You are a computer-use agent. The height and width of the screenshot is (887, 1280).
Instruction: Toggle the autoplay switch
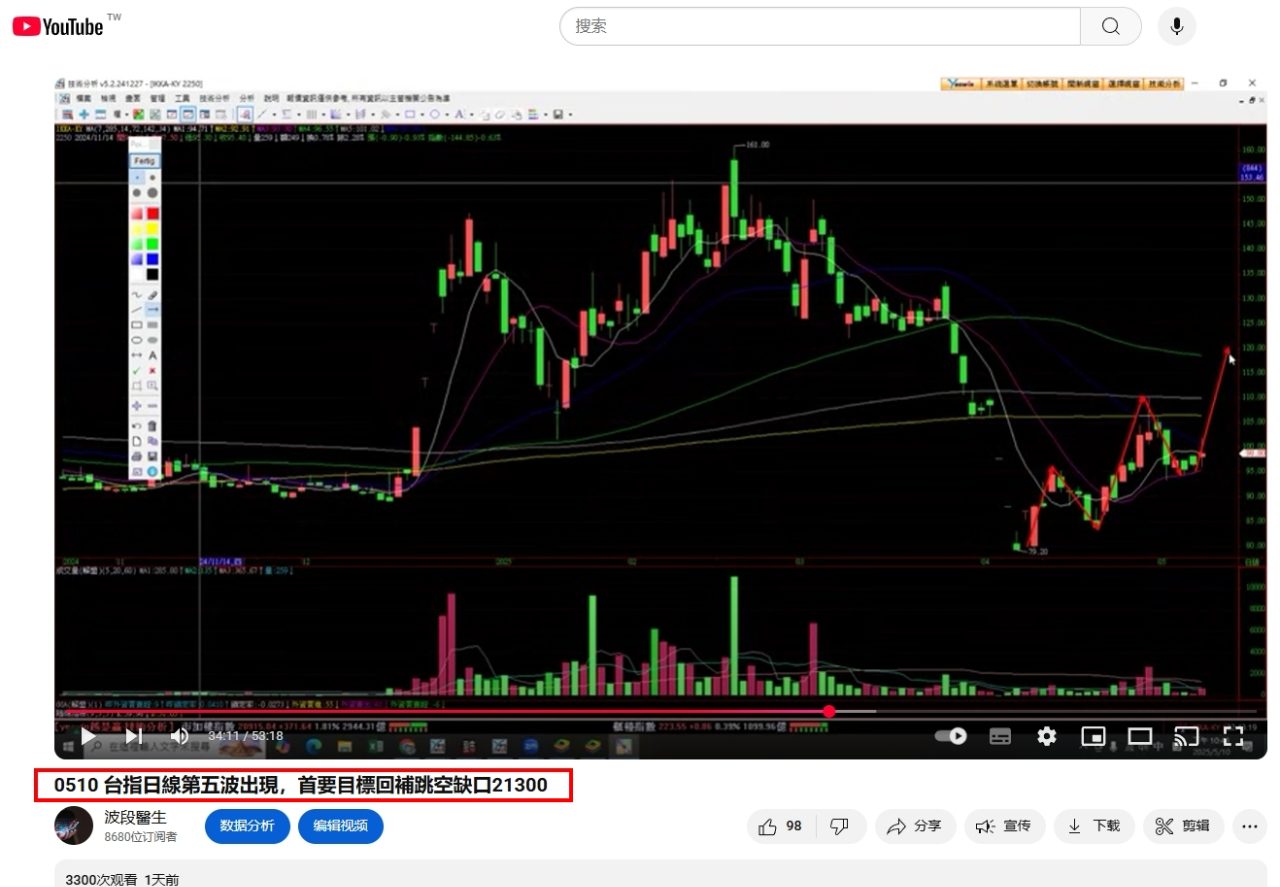click(951, 736)
